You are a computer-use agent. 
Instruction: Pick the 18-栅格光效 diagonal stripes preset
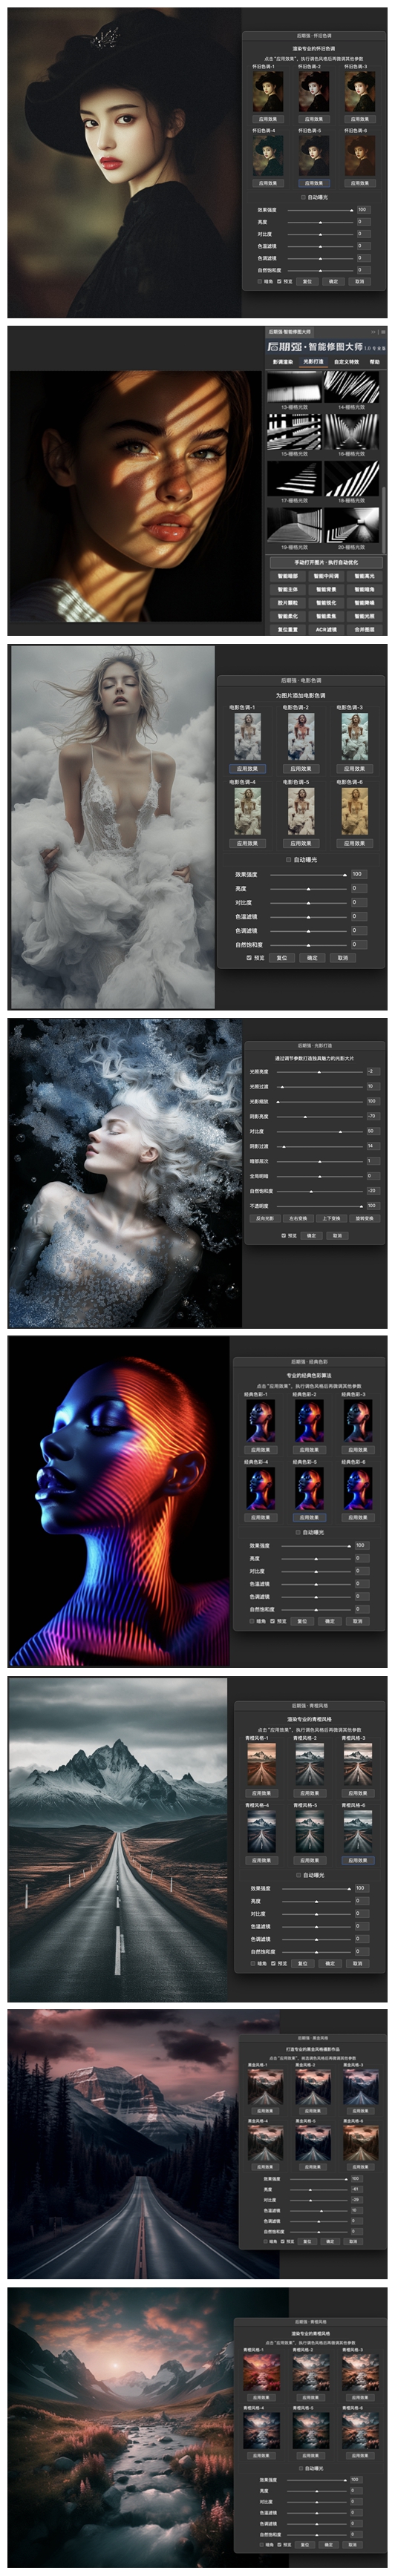click(352, 479)
